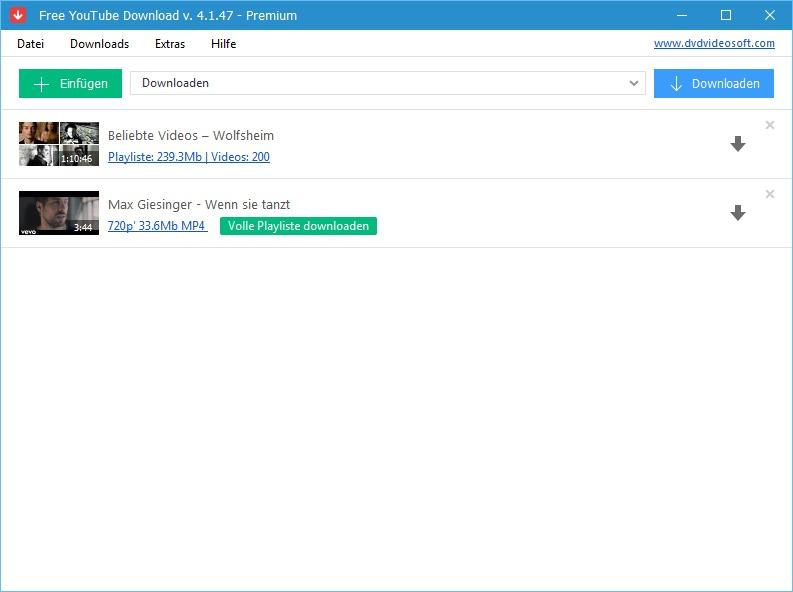
Task: Open the Extras menu
Action: [x=170, y=44]
